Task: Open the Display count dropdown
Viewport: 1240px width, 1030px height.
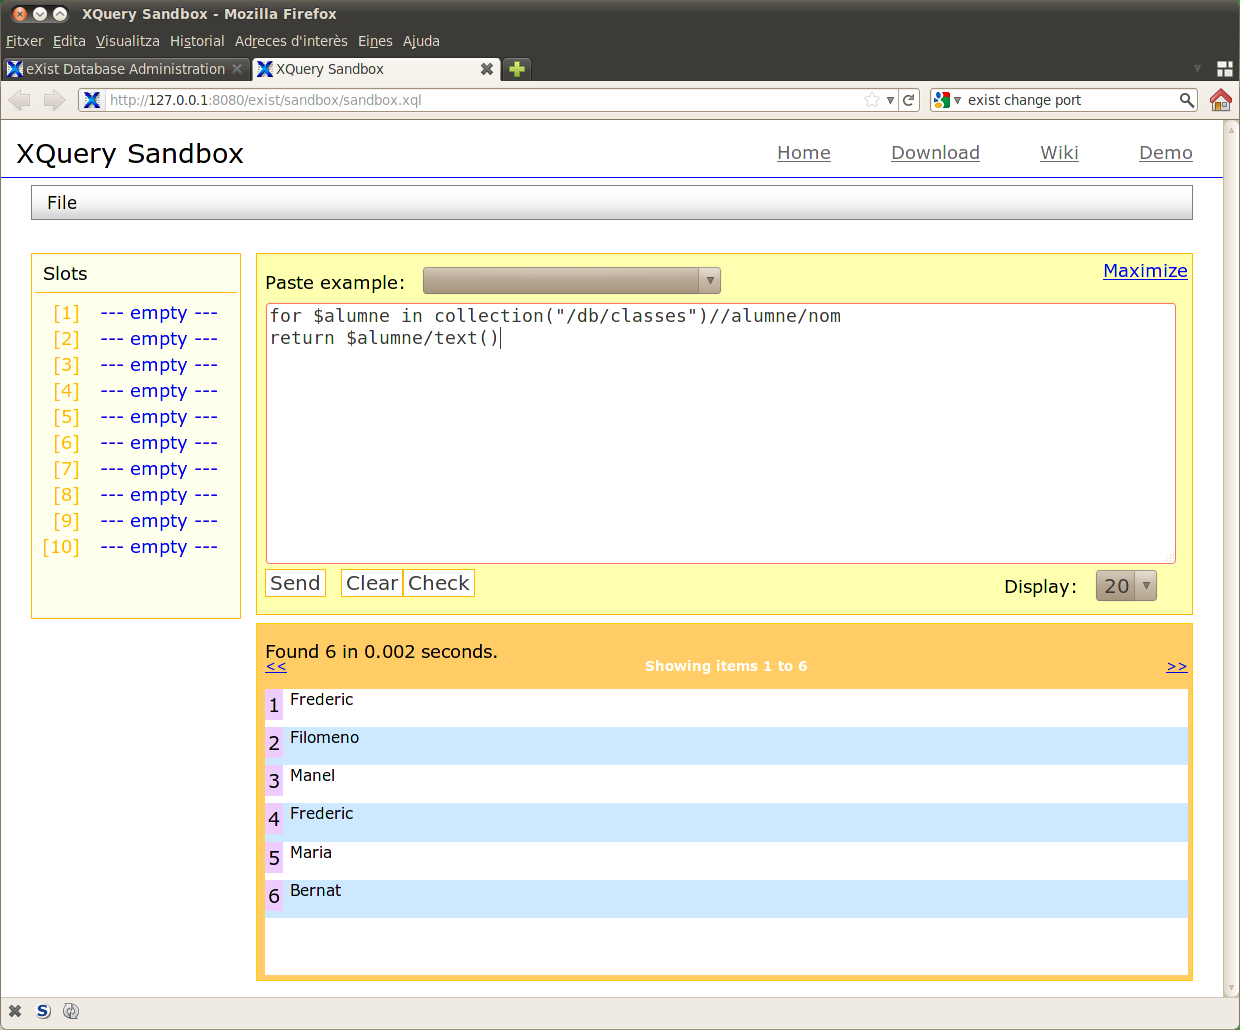Action: pyautogui.click(x=1126, y=586)
